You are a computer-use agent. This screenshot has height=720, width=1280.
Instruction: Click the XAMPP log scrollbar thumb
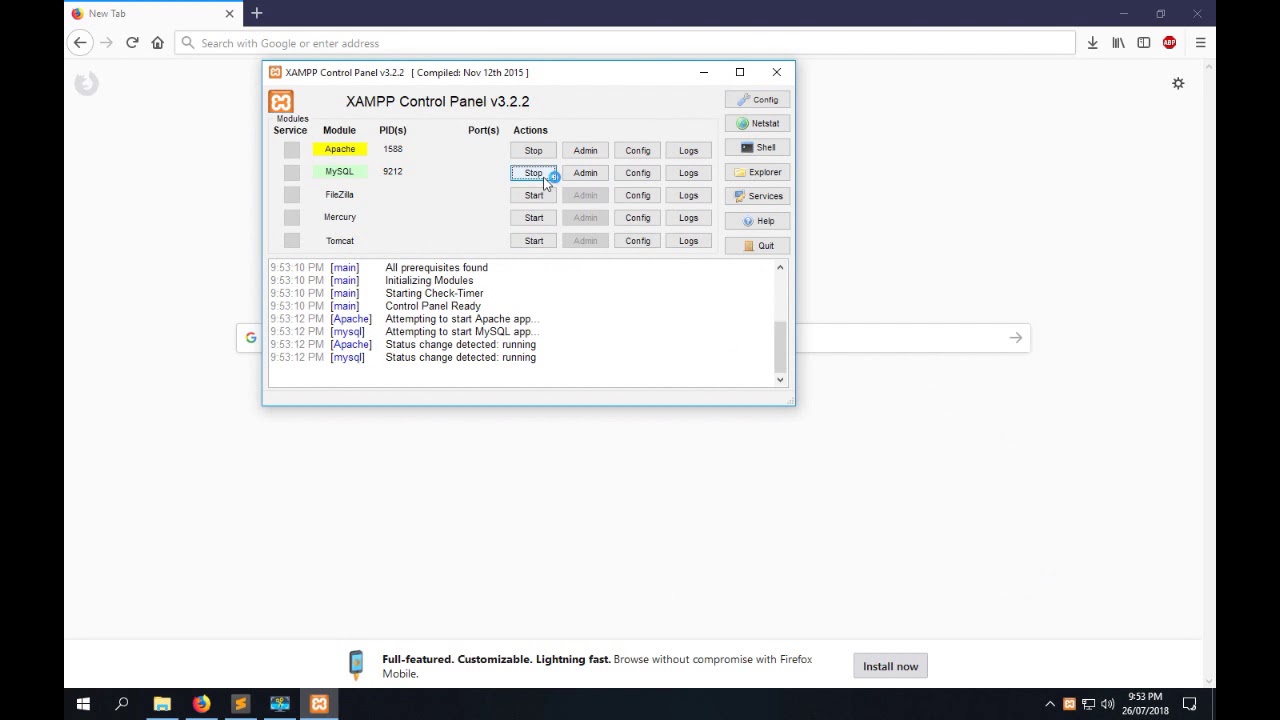point(780,347)
